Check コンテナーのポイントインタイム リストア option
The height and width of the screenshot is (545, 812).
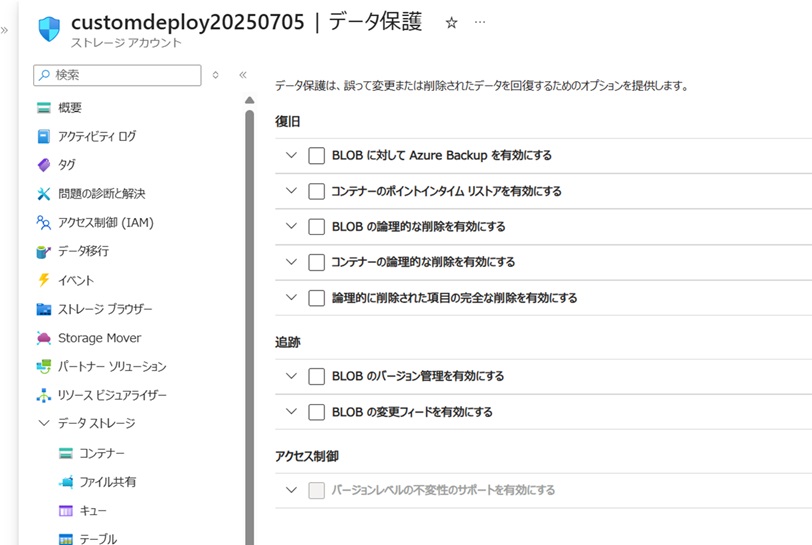pos(316,191)
